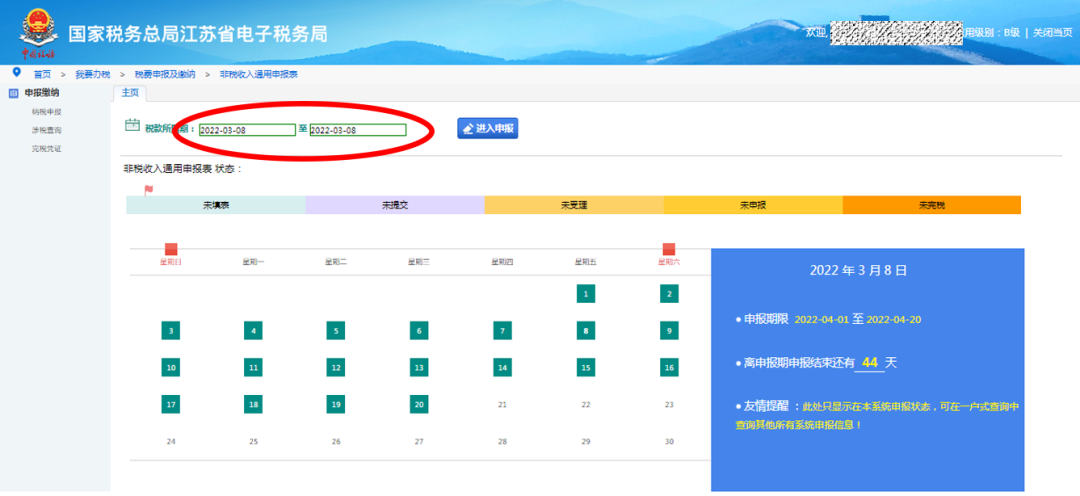The width and height of the screenshot is (1080, 496).
Task: Click the 星期一 weekday header
Action: [253, 262]
